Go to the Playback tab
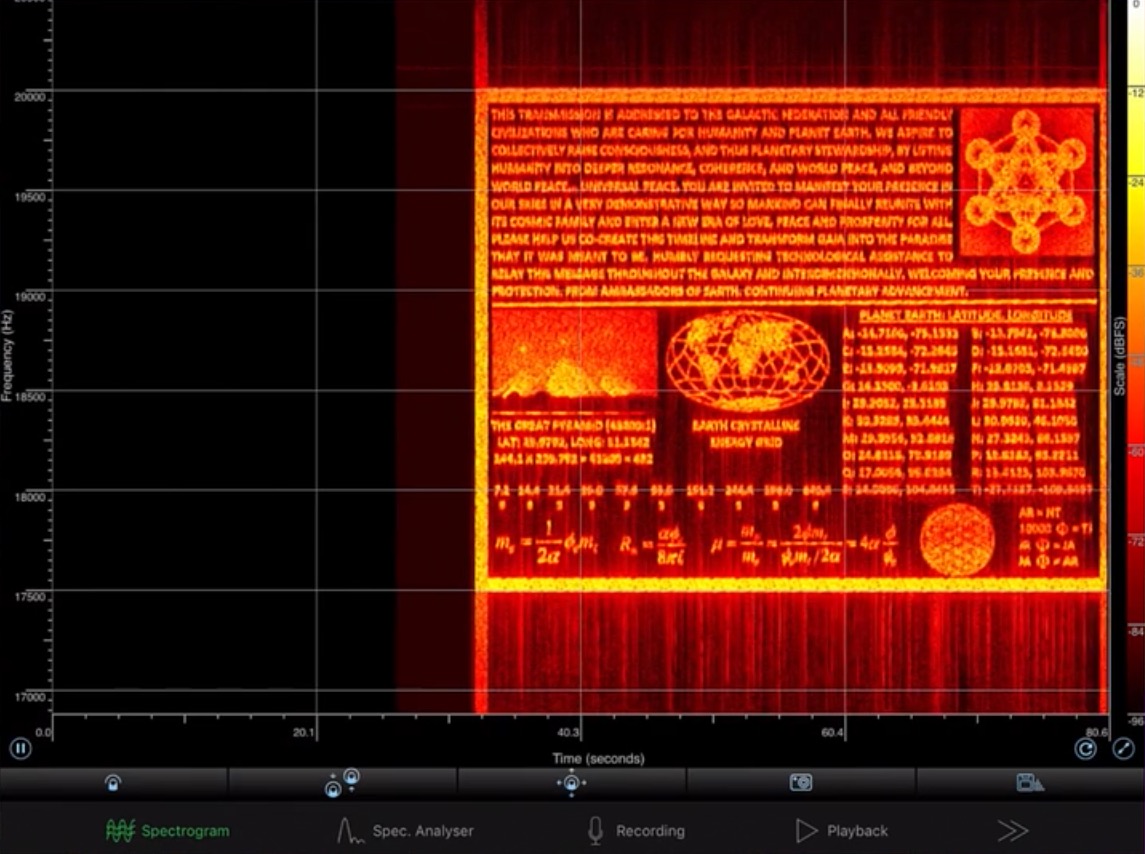1145x854 pixels. coord(842,831)
